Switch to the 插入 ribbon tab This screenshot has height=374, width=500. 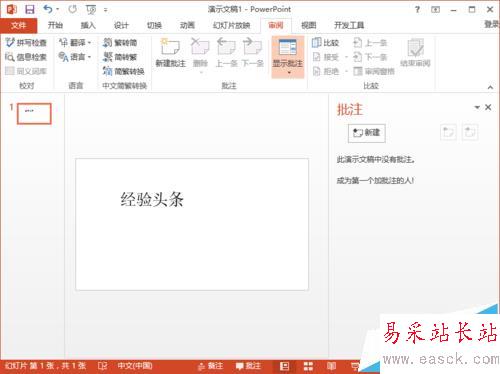click(88, 25)
